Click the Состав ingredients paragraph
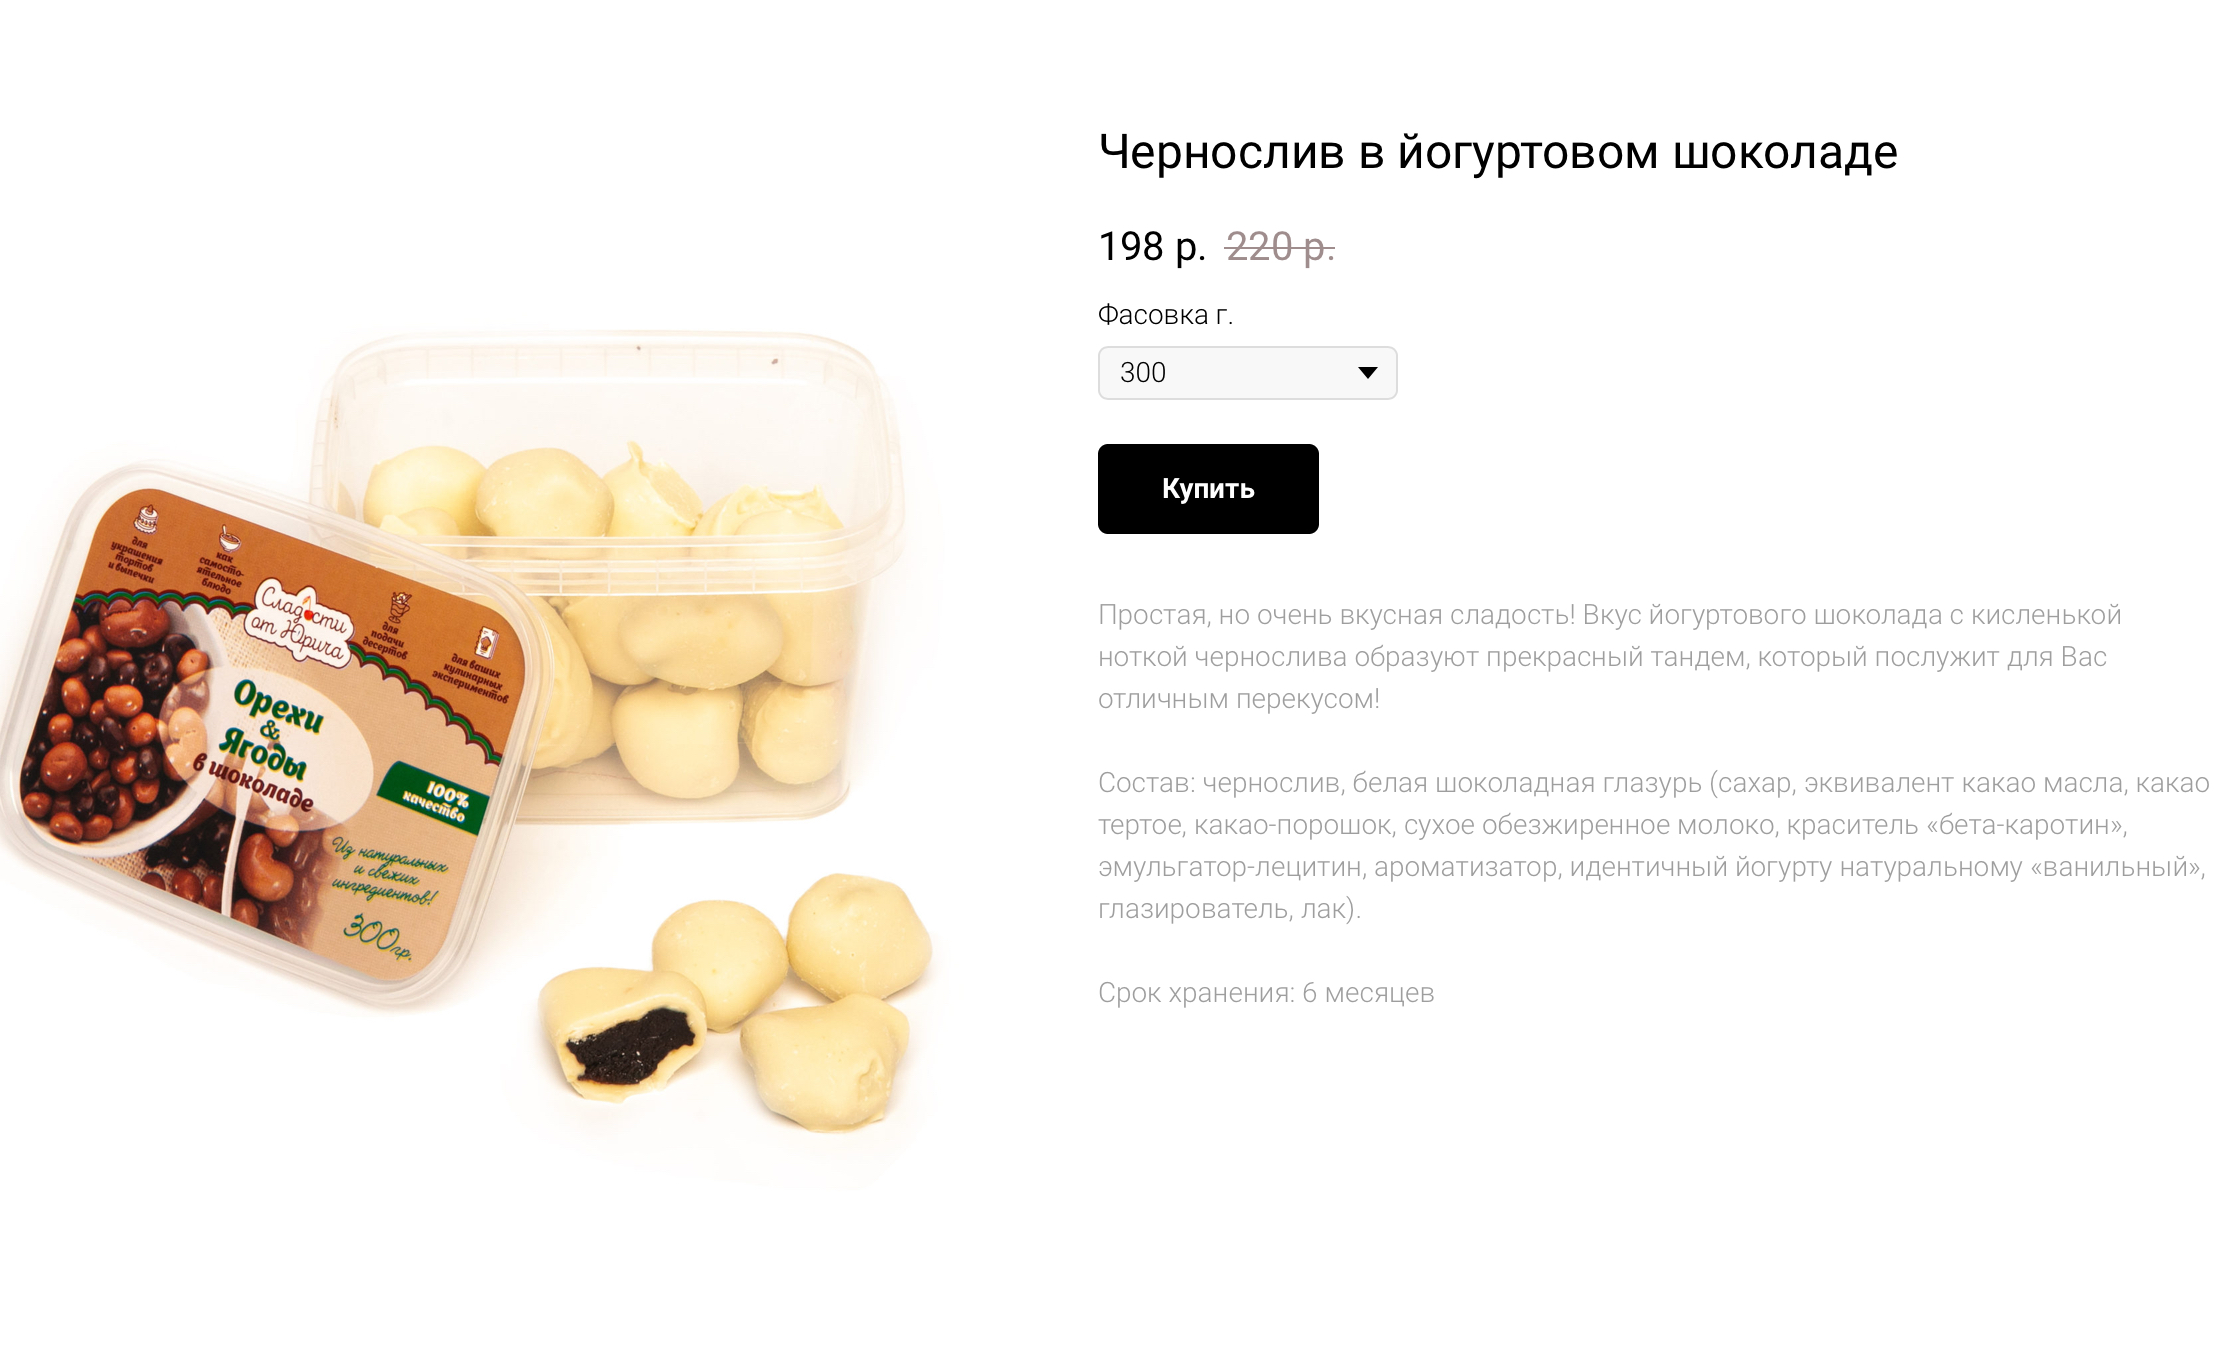Image resolution: width=2232 pixels, height=1356 pixels. pos(1653,846)
